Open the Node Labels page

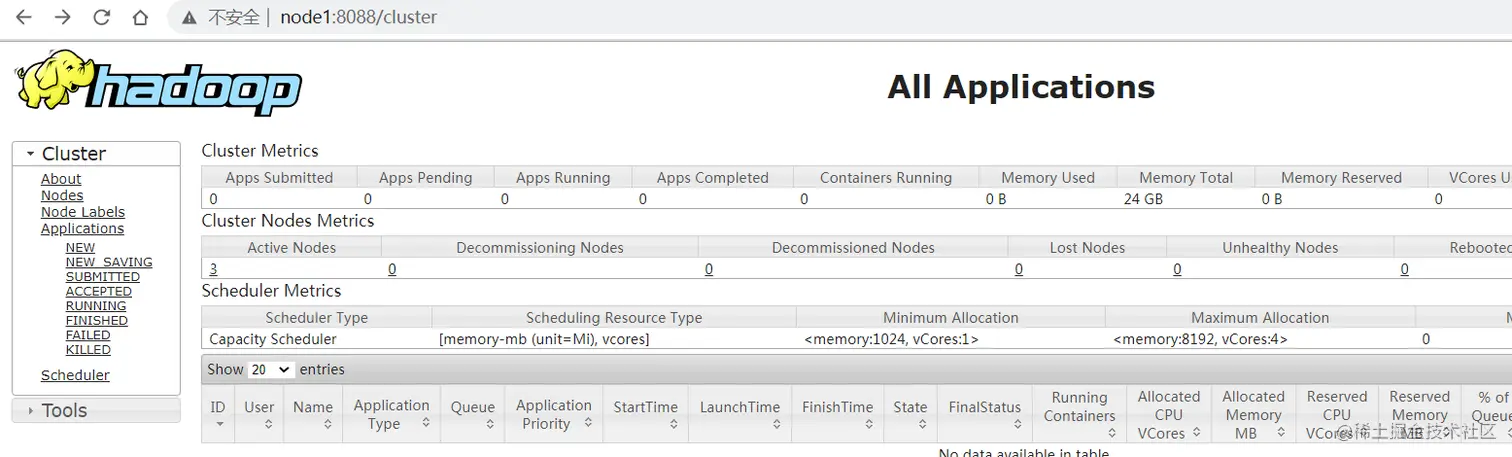click(x=83, y=212)
